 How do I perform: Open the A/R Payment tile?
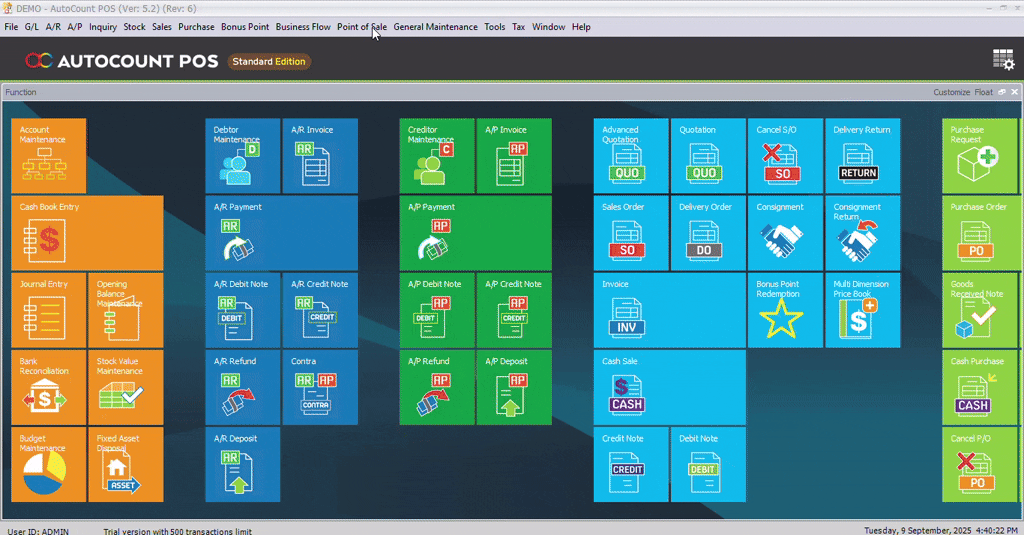click(x=282, y=232)
